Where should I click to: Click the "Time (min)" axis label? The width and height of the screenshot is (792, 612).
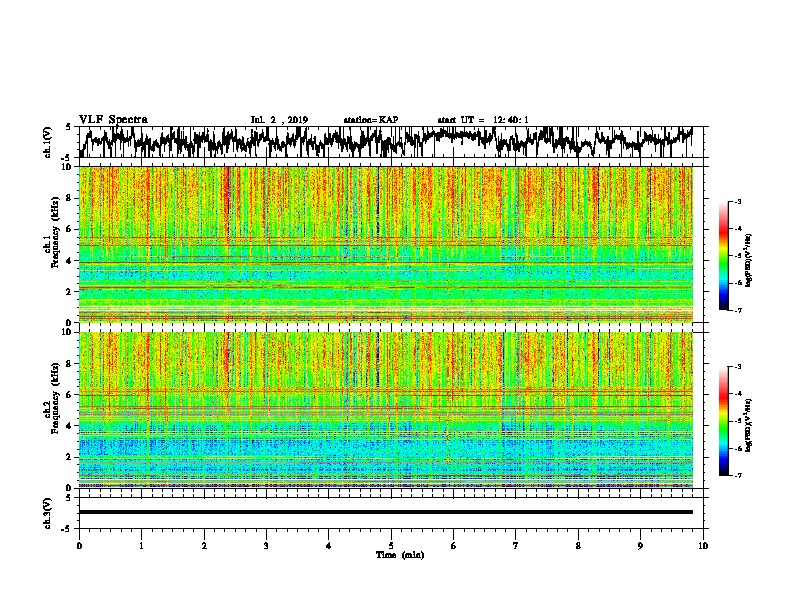tap(400, 555)
